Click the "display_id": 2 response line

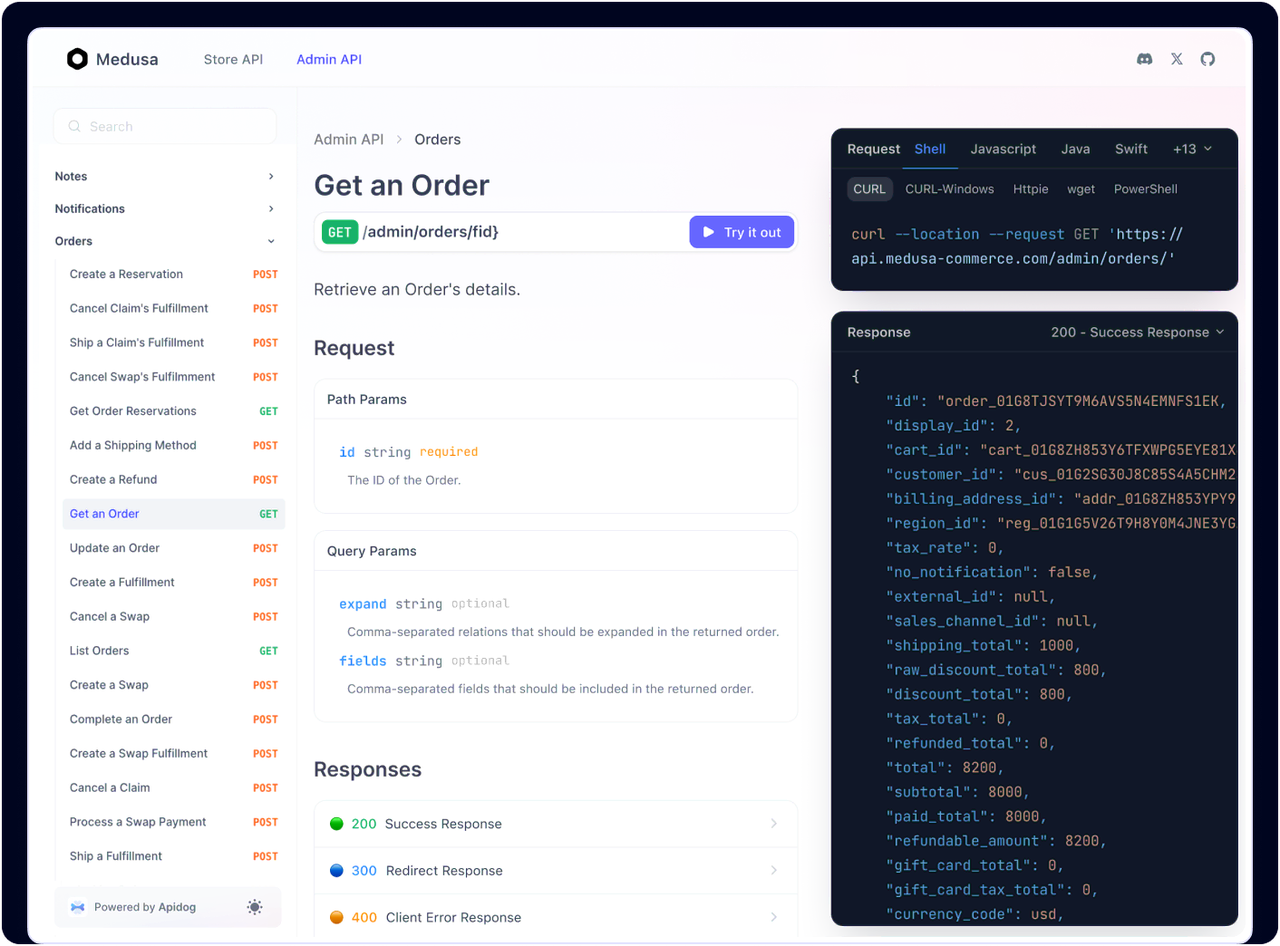(953, 426)
